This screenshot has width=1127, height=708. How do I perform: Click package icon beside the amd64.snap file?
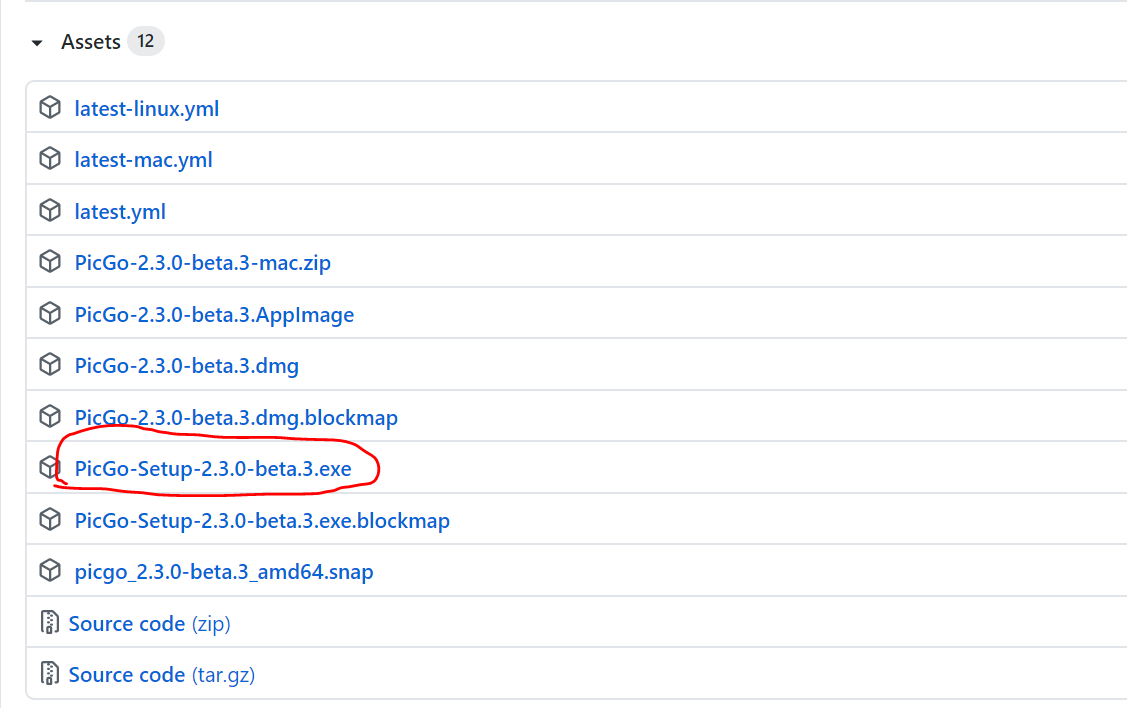(x=50, y=570)
